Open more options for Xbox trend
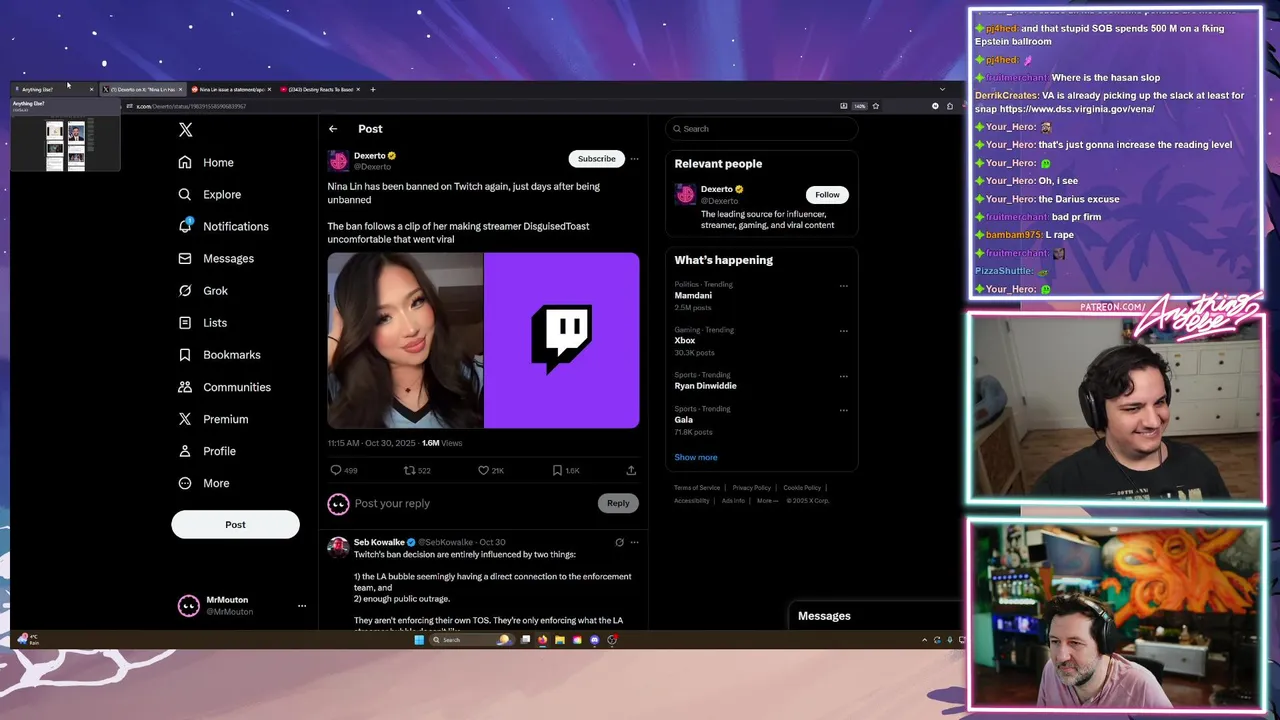Viewport: 1280px width, 720px height. [x=843, y=331]
